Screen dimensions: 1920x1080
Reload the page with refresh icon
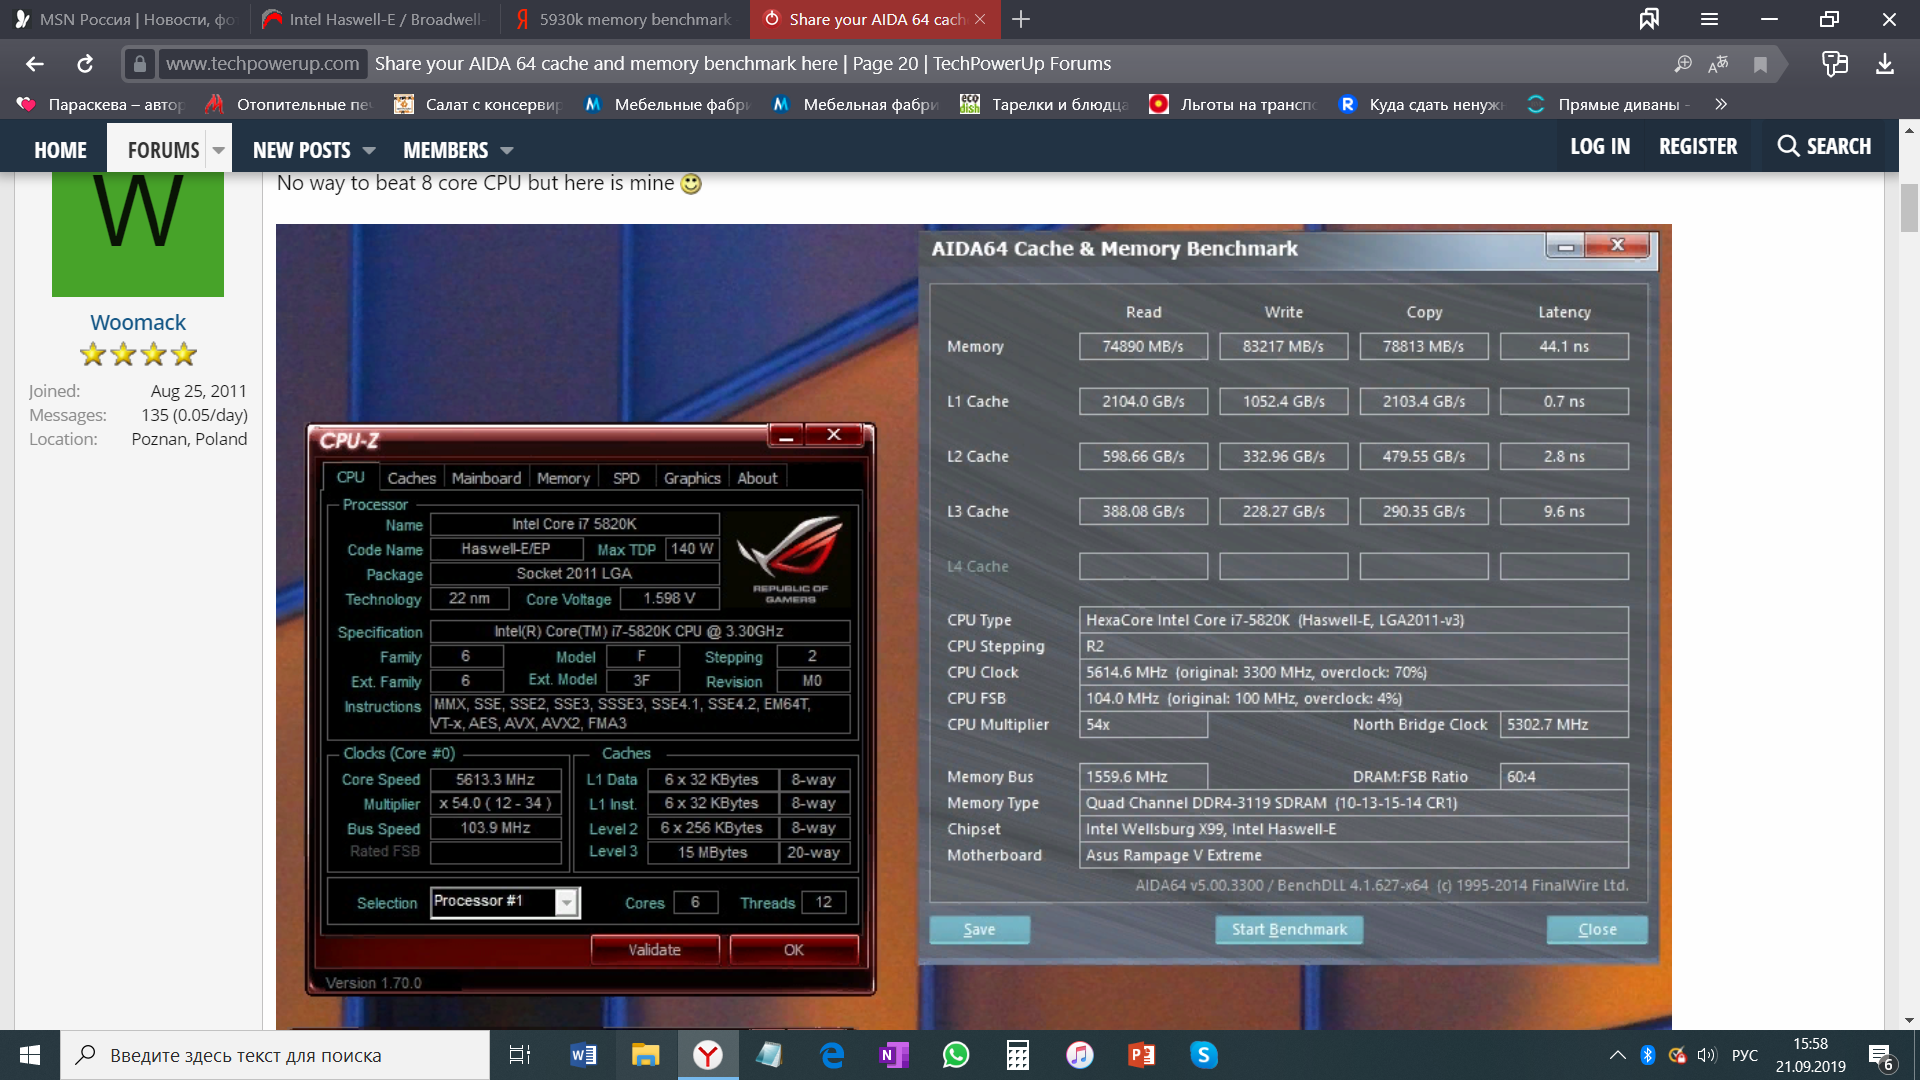point(85,64)
